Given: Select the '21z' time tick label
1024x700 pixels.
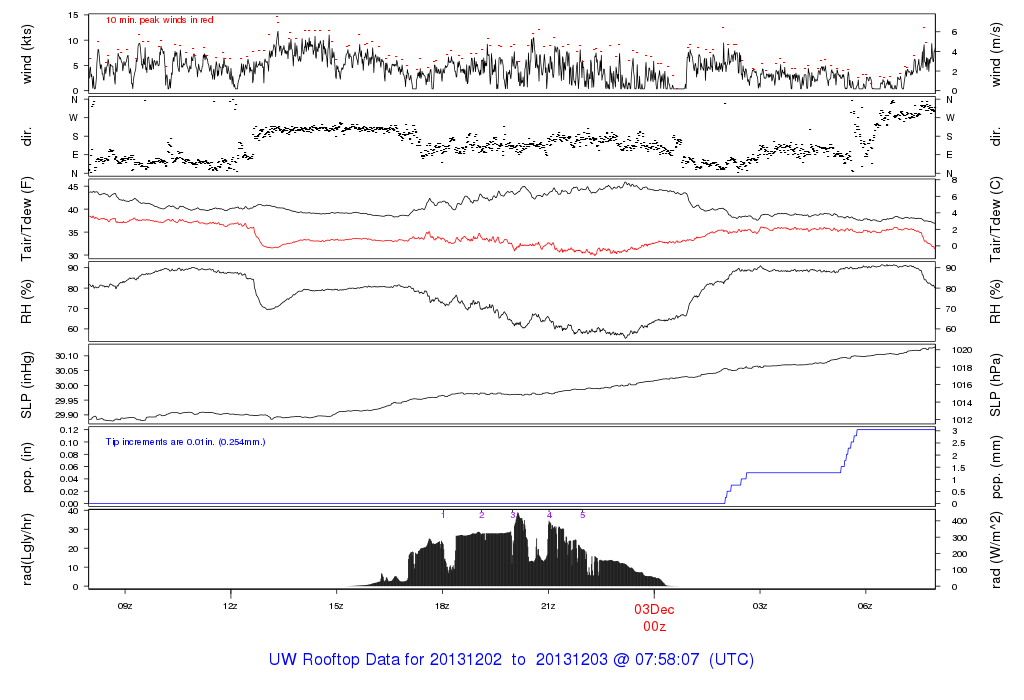Looking at the screenshot, I should tap(548, 606).
